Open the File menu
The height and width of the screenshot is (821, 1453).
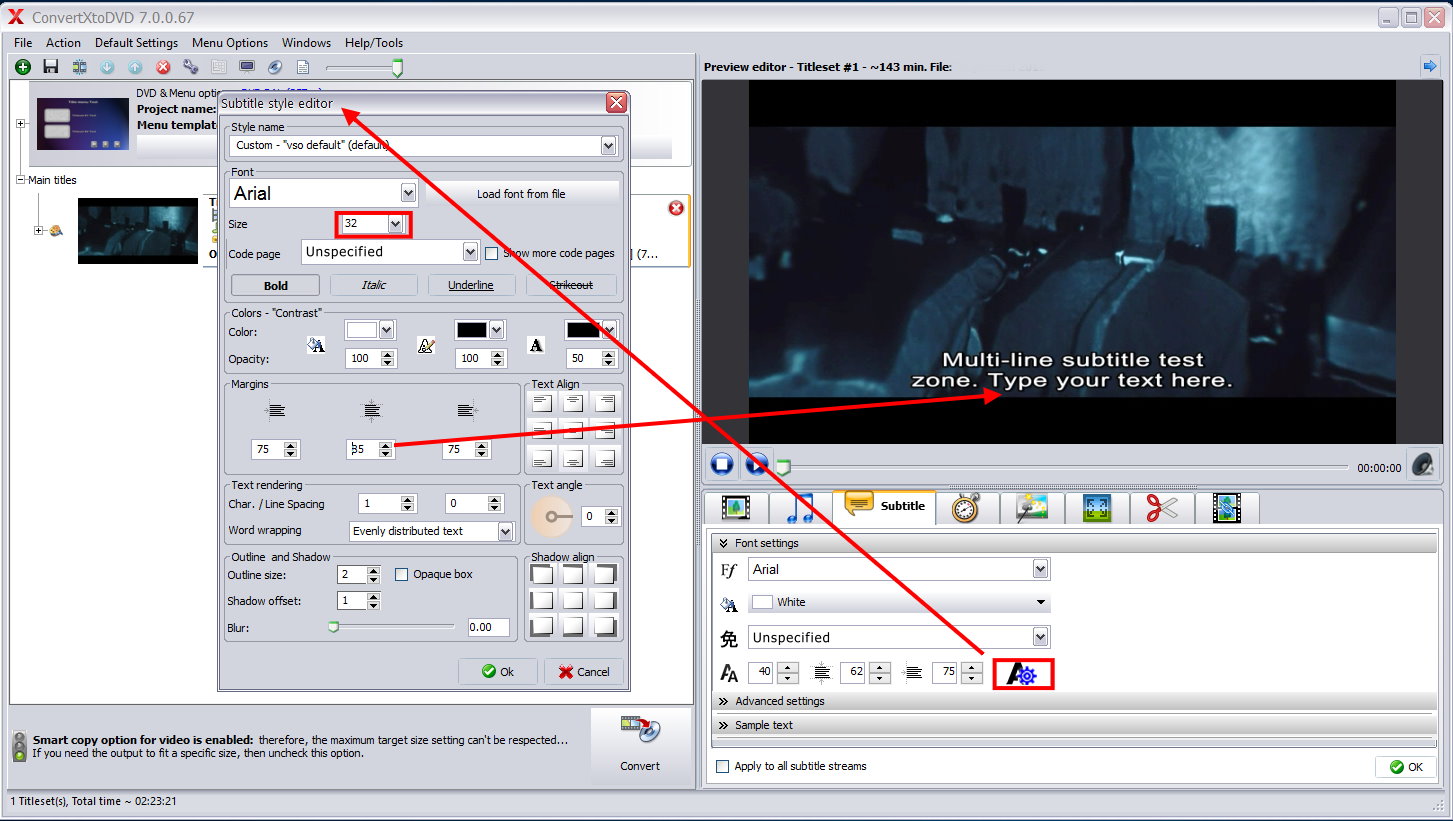[x=23, y=43]
